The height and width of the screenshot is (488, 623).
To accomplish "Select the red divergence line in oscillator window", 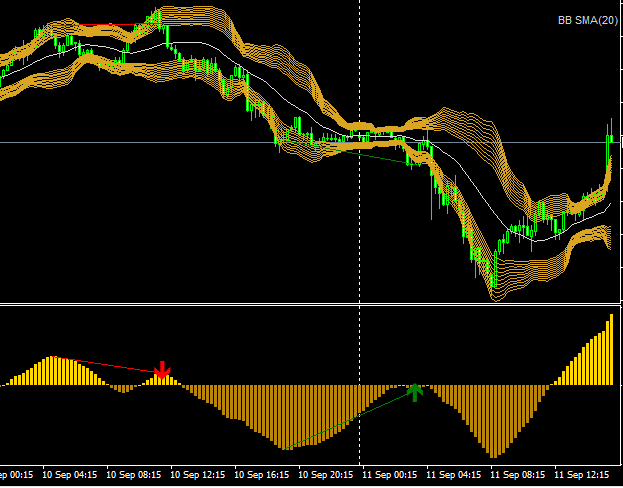I will pos(110,365).
